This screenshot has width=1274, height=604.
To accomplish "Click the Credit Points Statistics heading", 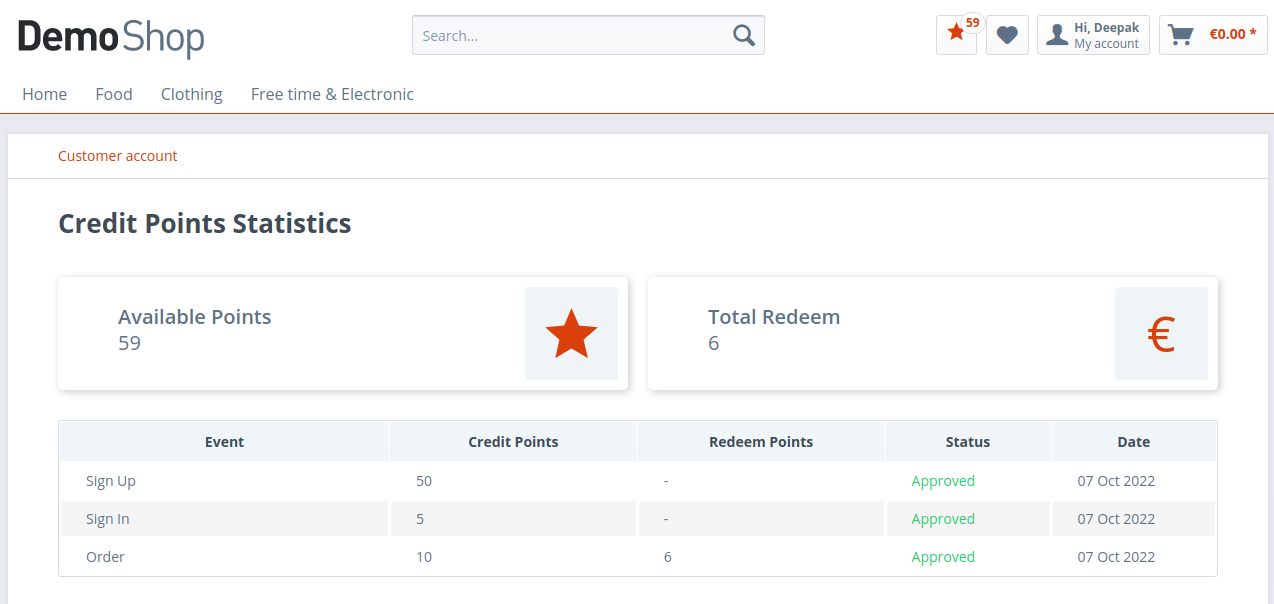I will [205, 223].
